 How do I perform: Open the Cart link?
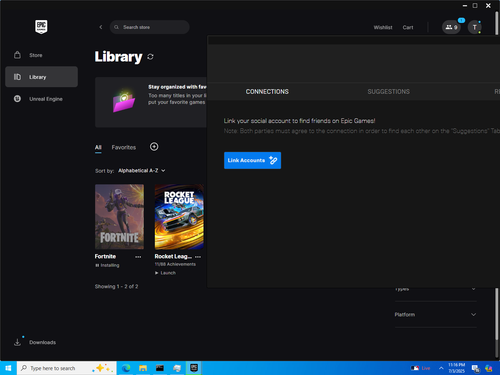pos(408,27)
